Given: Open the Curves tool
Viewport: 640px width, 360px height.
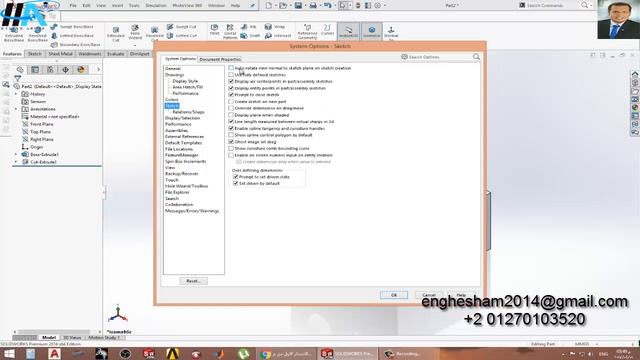Looking at the screenshot, I should click(x=327, y=30).
